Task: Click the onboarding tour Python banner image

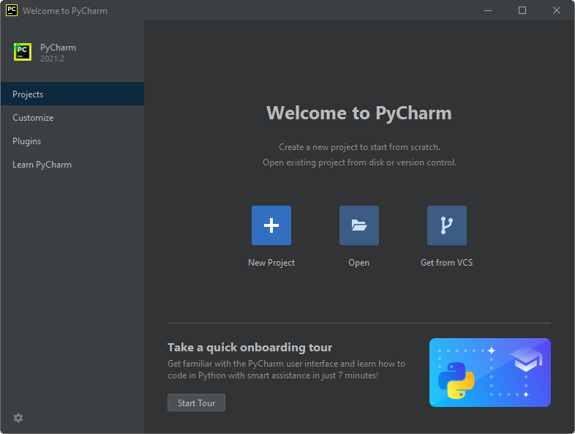Action: tap(490, 372)
